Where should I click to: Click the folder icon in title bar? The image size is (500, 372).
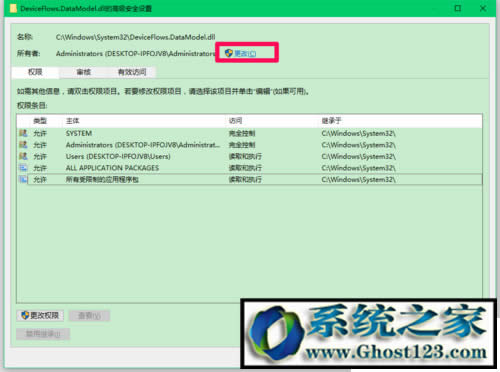[x=13, y=8]
